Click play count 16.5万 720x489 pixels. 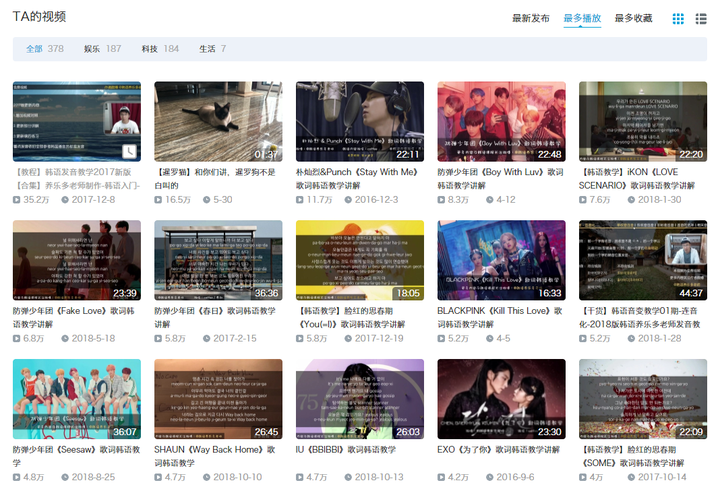click(x=173, y=200)
